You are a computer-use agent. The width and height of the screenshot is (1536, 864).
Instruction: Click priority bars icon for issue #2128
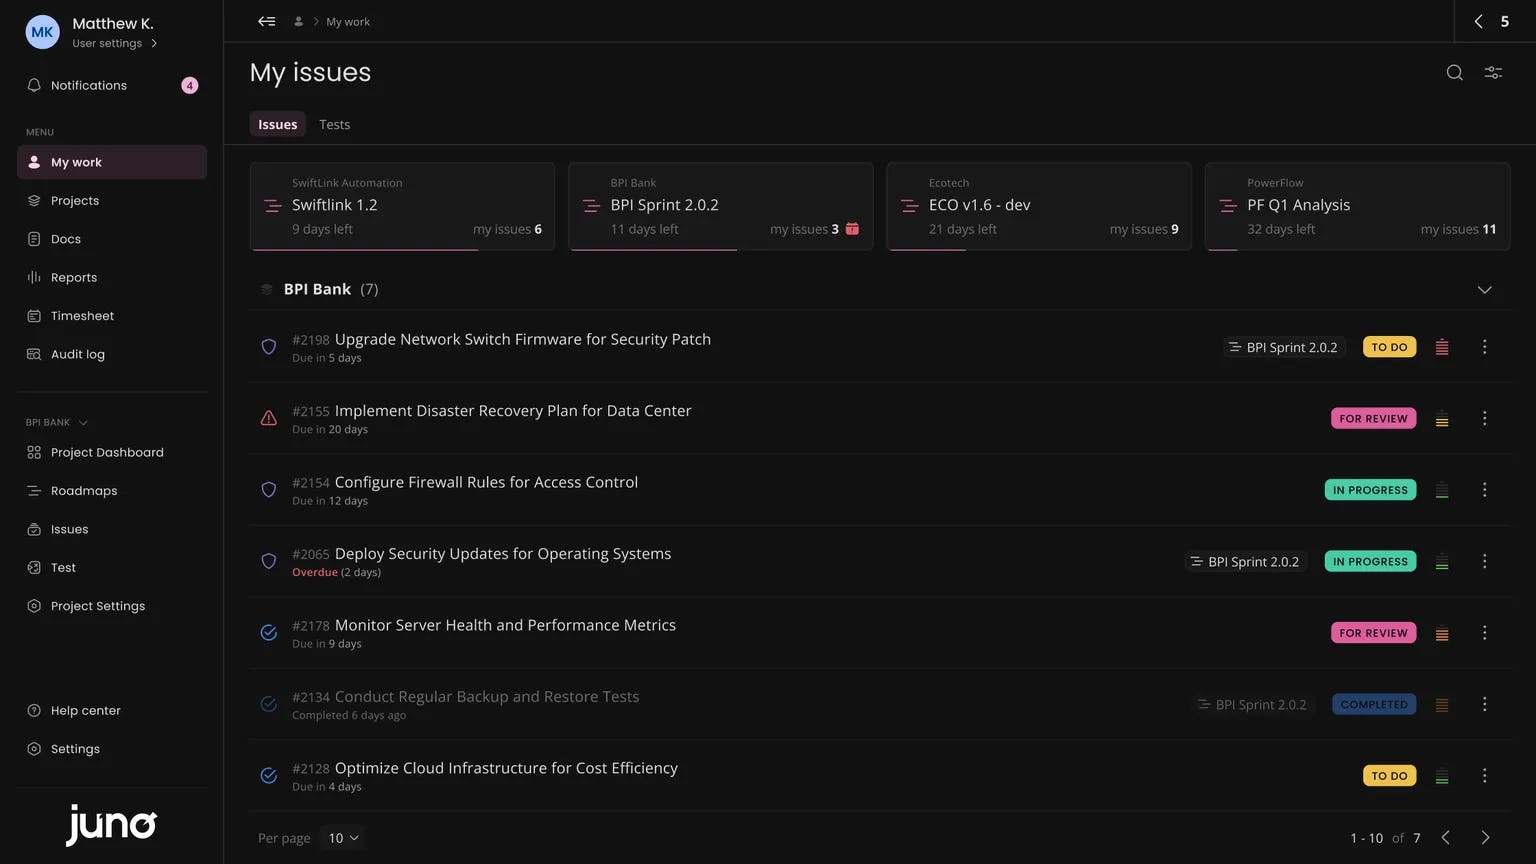(1442, 776)
